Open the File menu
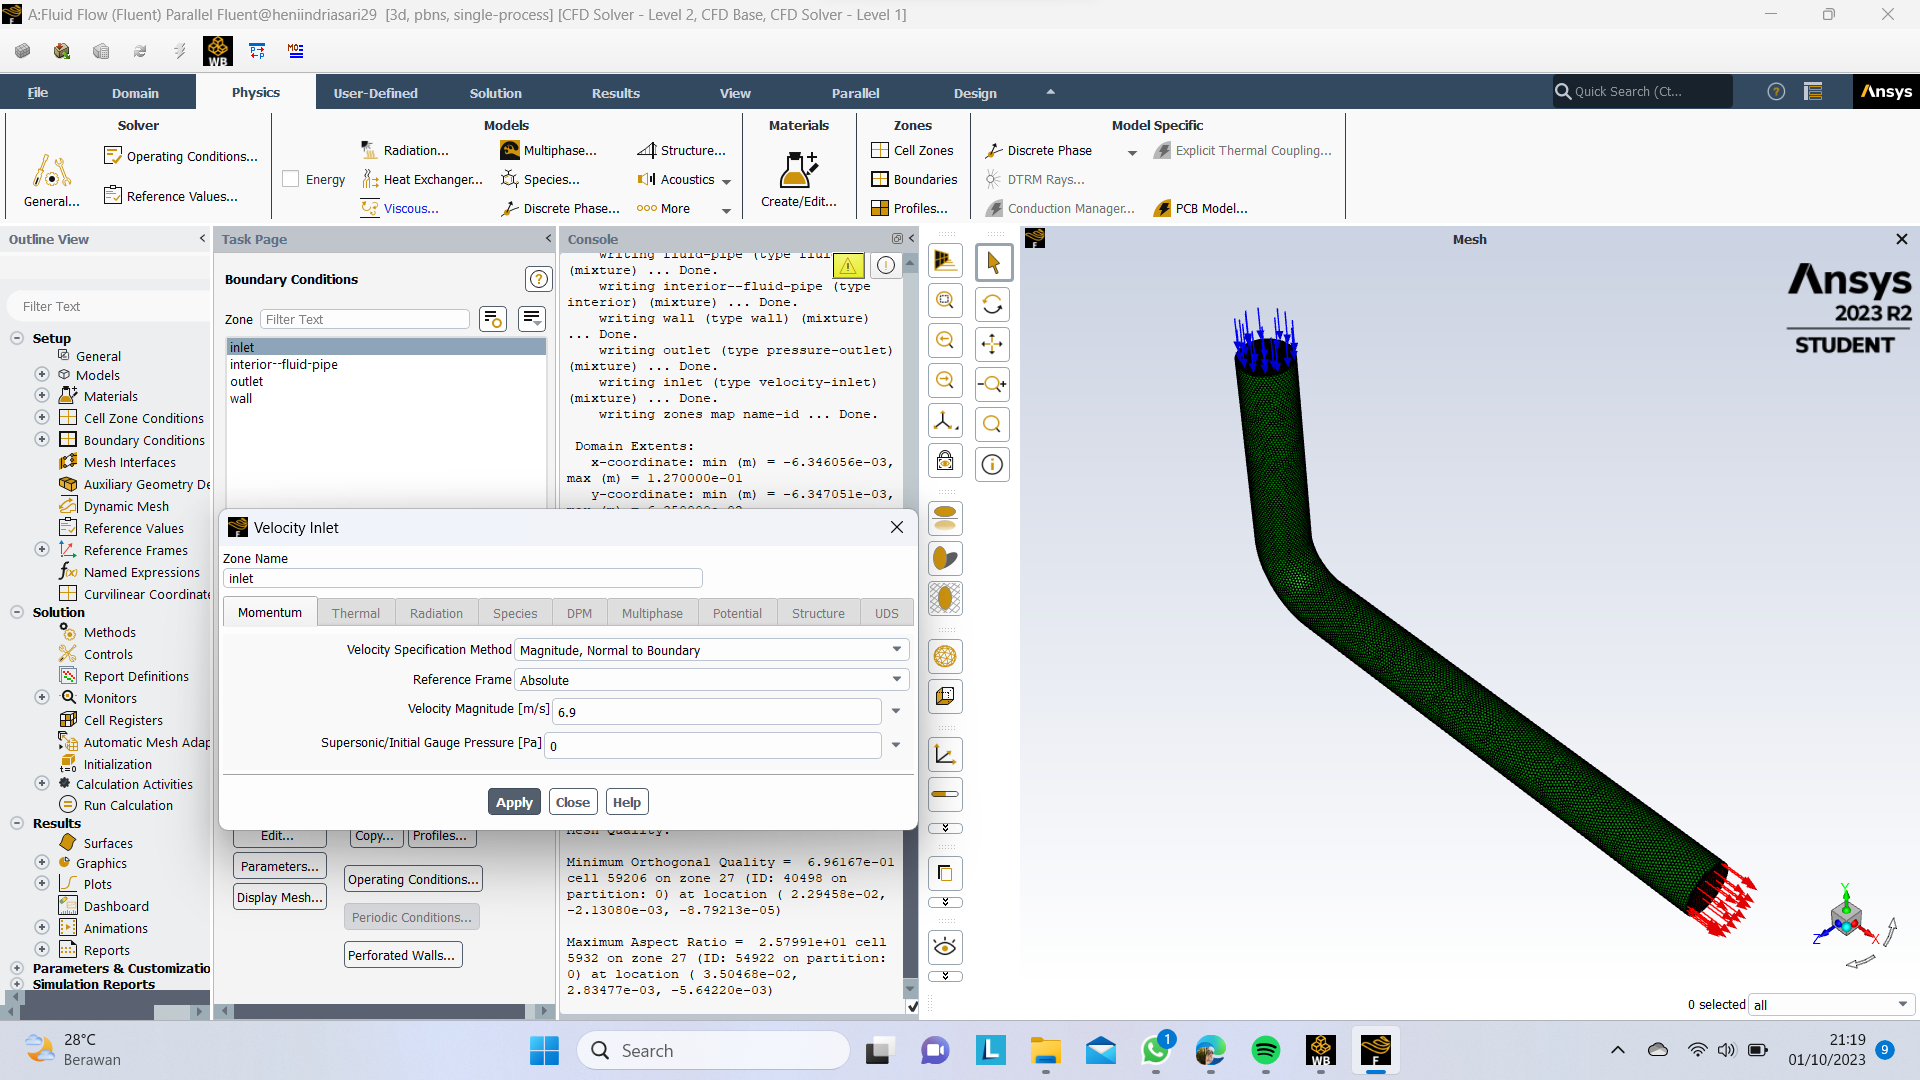 [38, 93]
